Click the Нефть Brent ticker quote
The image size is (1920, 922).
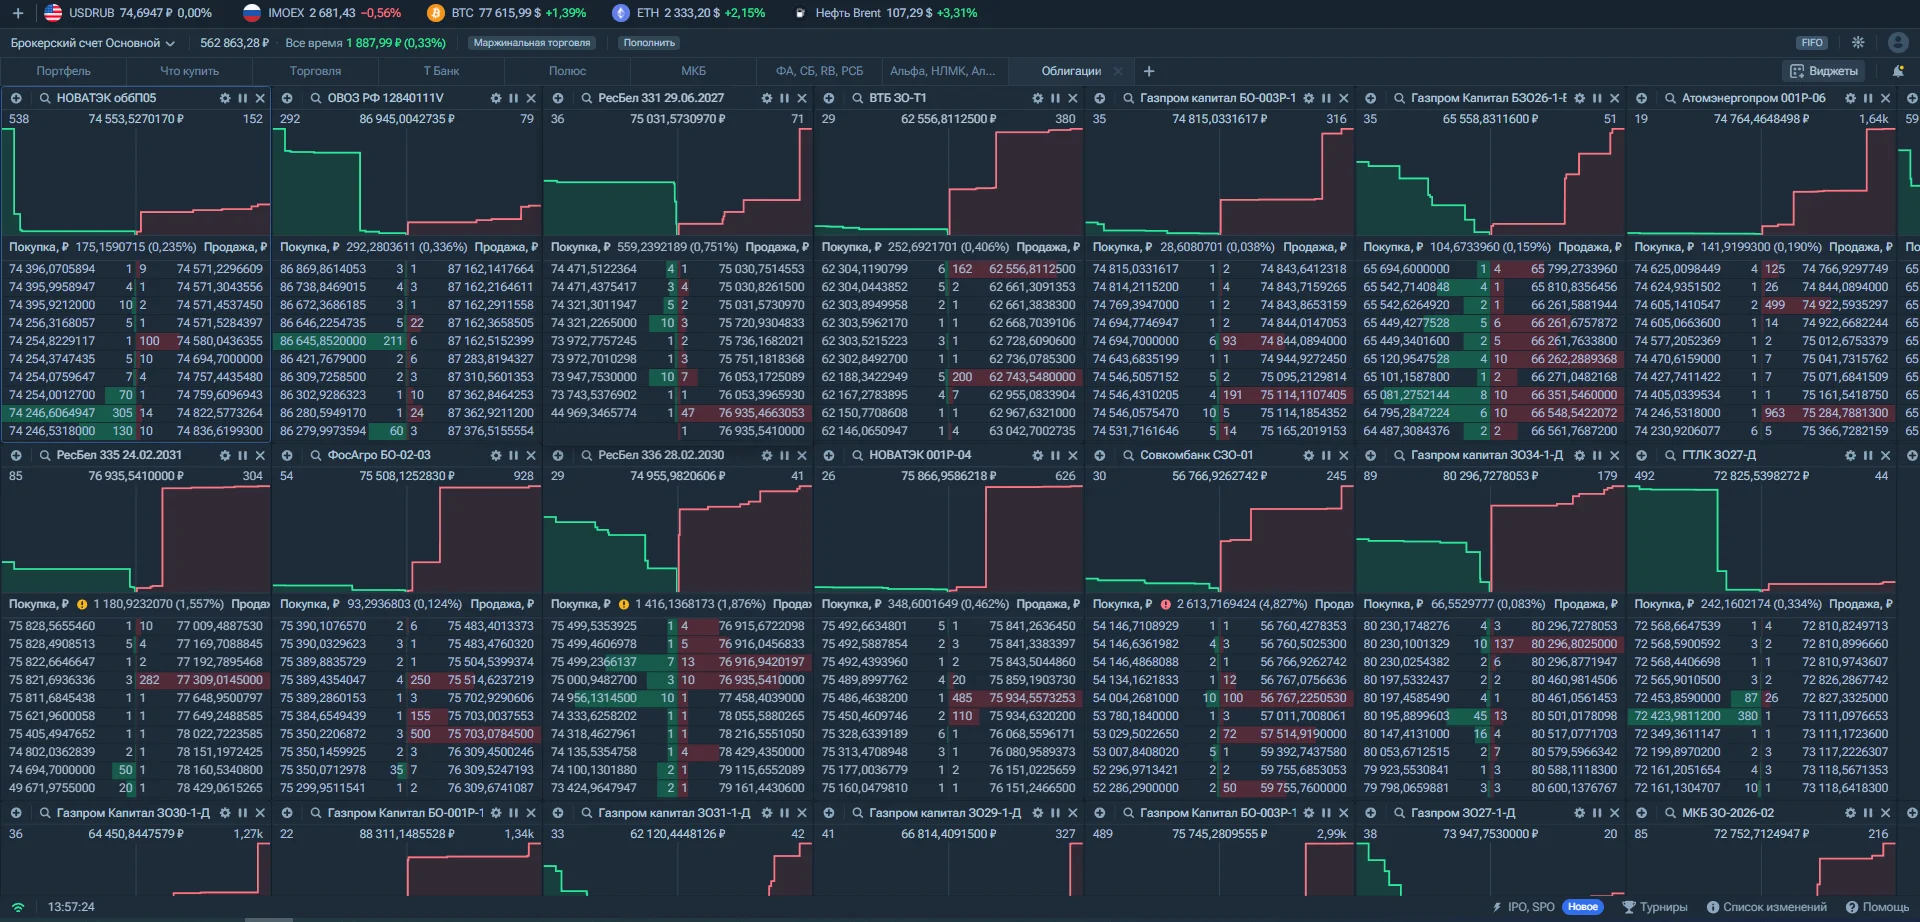[x=886, y=13]
